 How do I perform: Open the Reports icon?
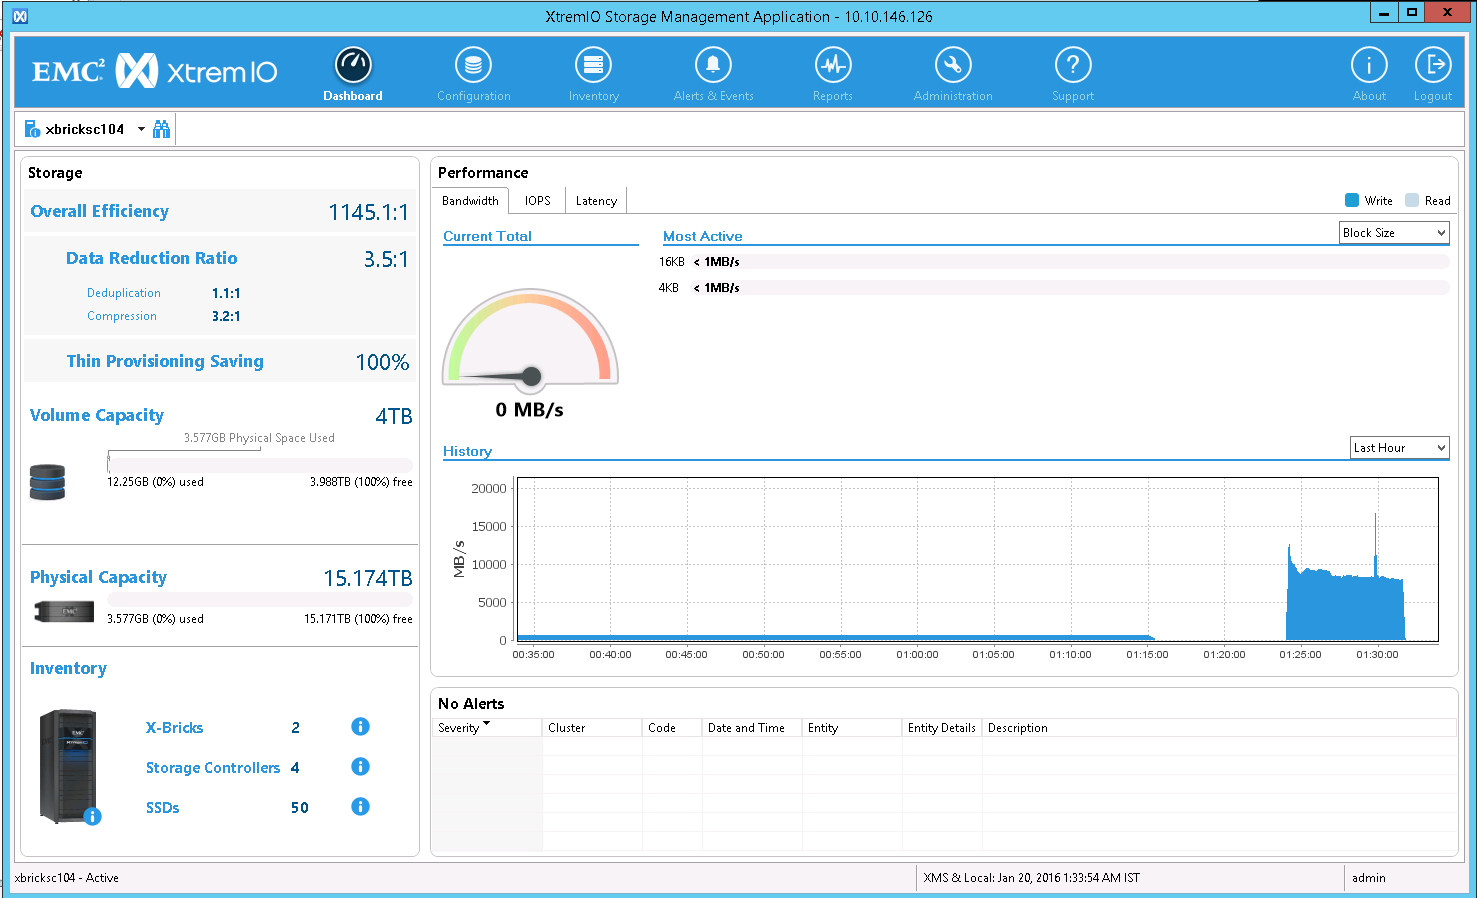[x=832, y=66]
